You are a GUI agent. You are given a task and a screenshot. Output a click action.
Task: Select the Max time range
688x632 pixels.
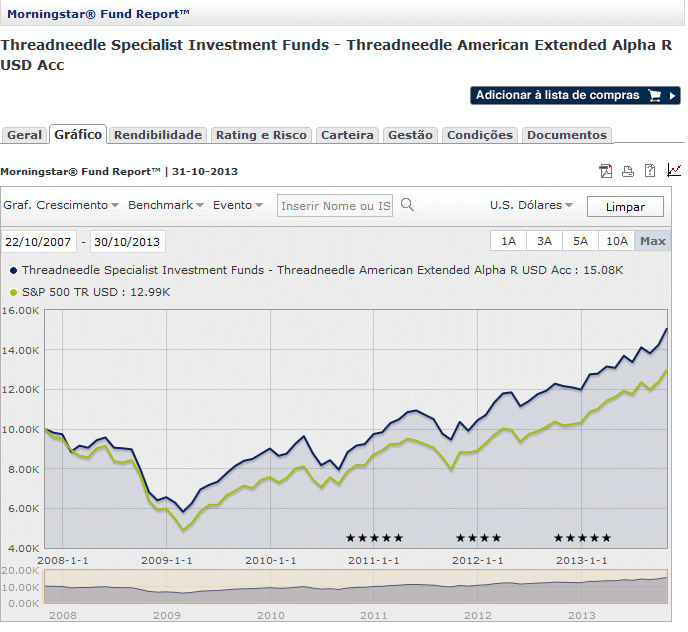tap(653, 241)
